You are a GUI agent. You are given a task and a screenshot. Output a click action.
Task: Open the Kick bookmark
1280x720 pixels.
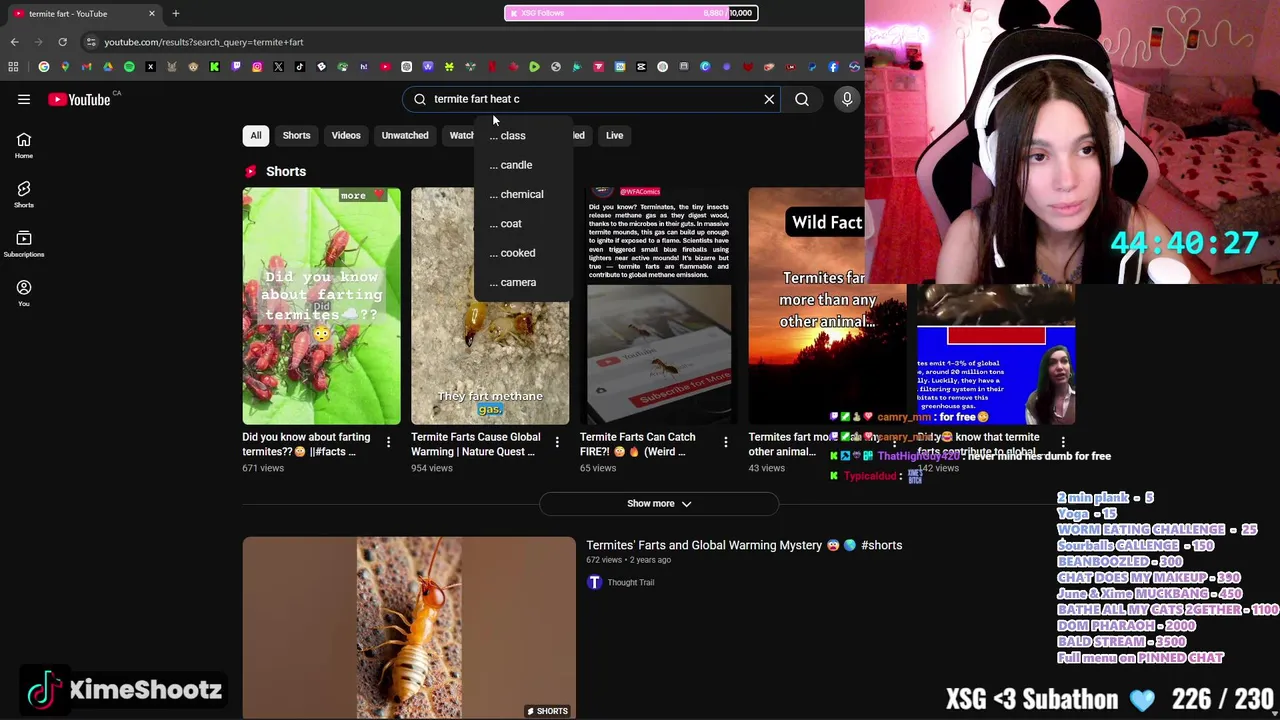point(214,67)
